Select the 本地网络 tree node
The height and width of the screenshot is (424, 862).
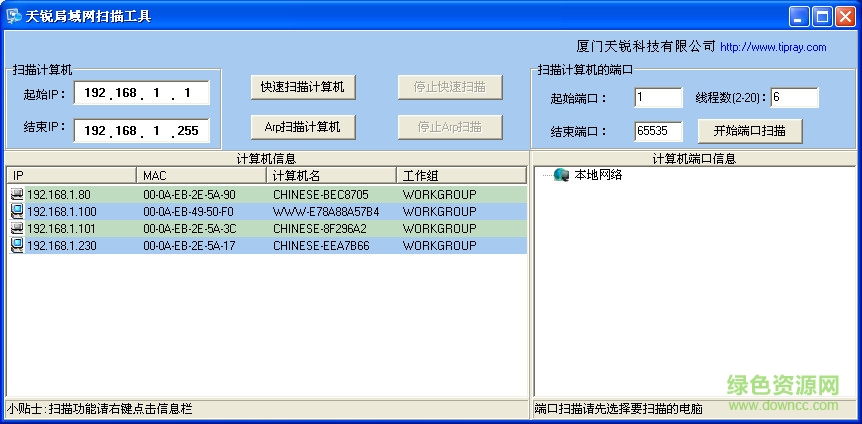pyautogui.click(x=598, y=175)
